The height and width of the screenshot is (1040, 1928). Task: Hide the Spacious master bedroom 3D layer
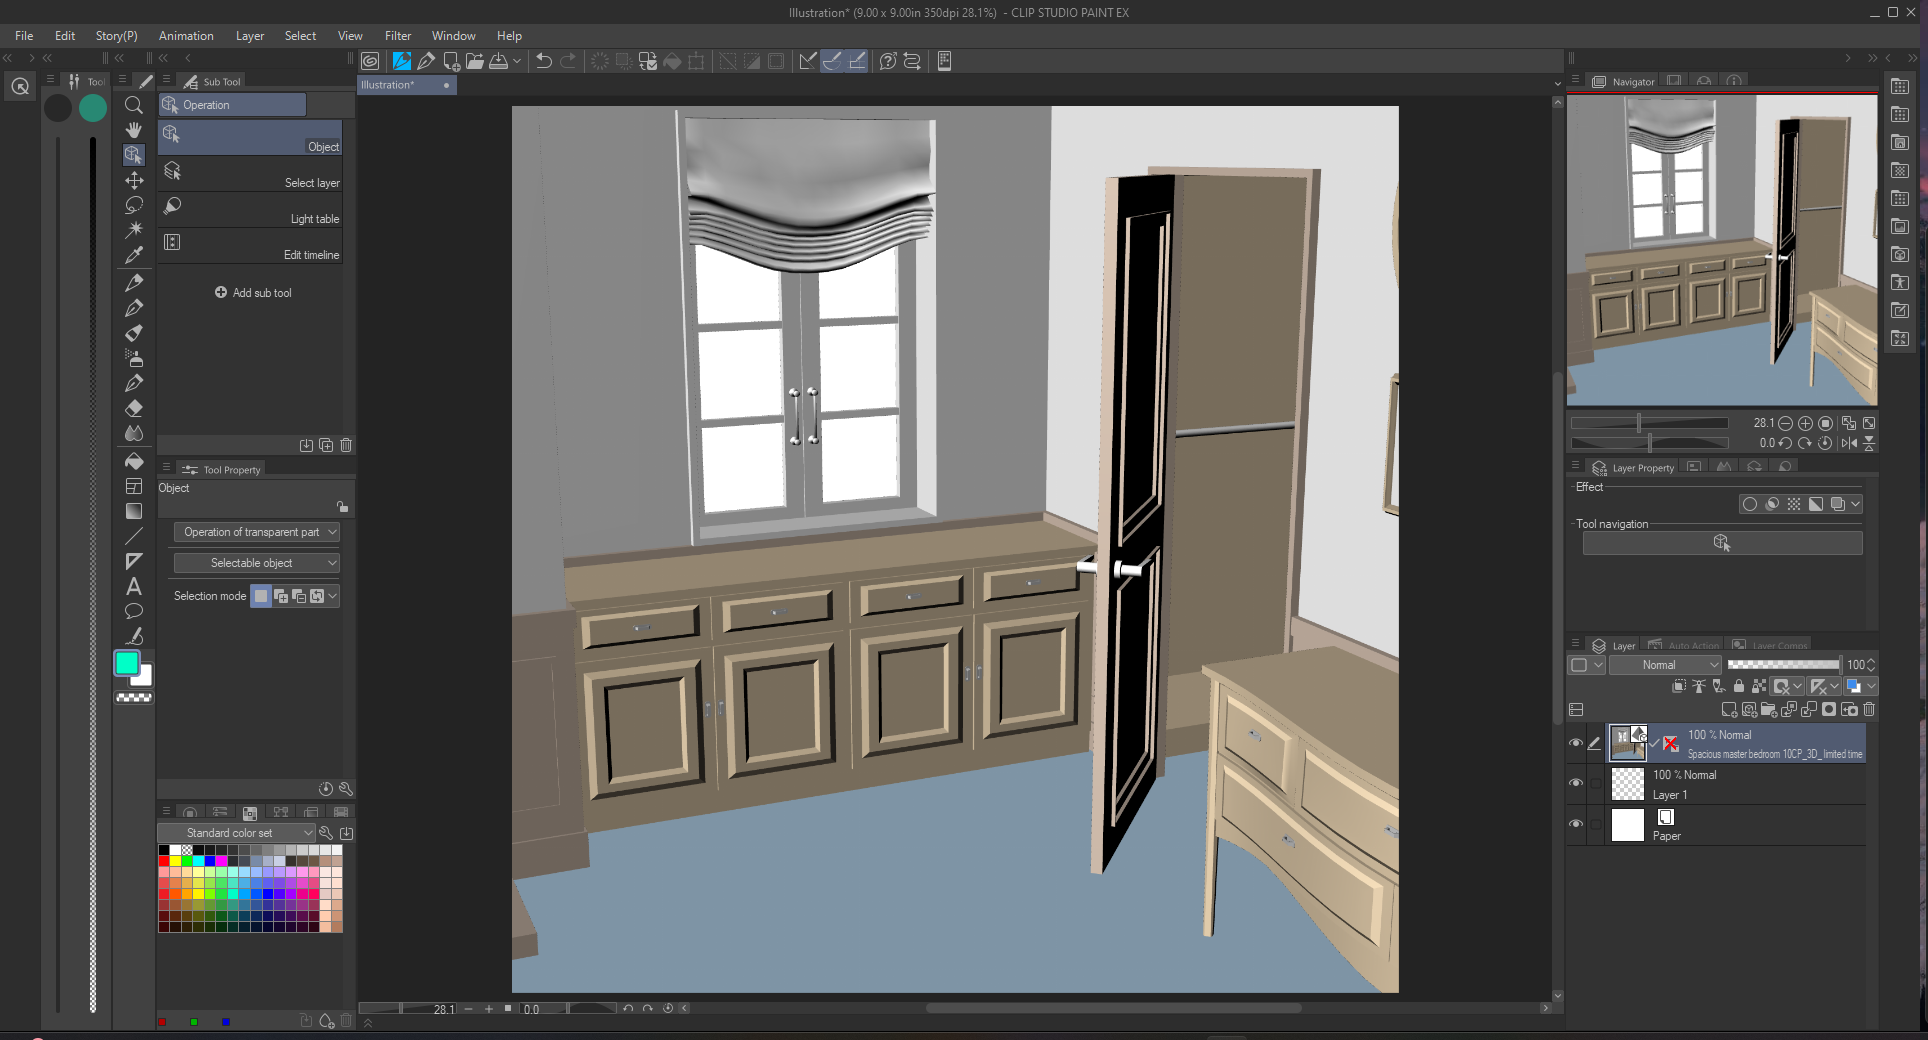1576,743
